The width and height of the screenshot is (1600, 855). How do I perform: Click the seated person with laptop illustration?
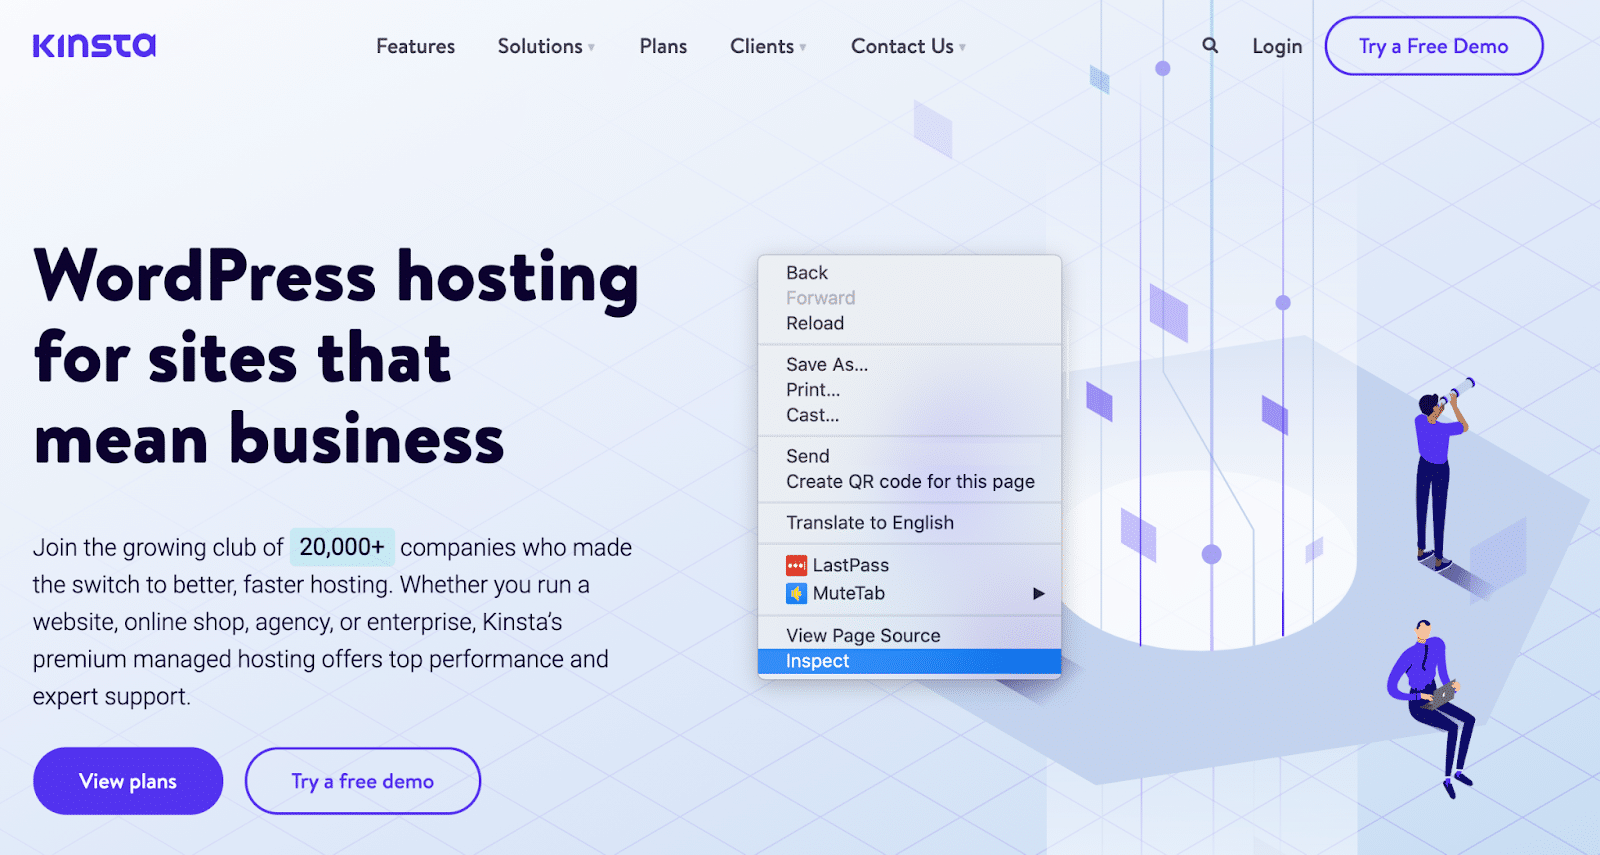1430,708
